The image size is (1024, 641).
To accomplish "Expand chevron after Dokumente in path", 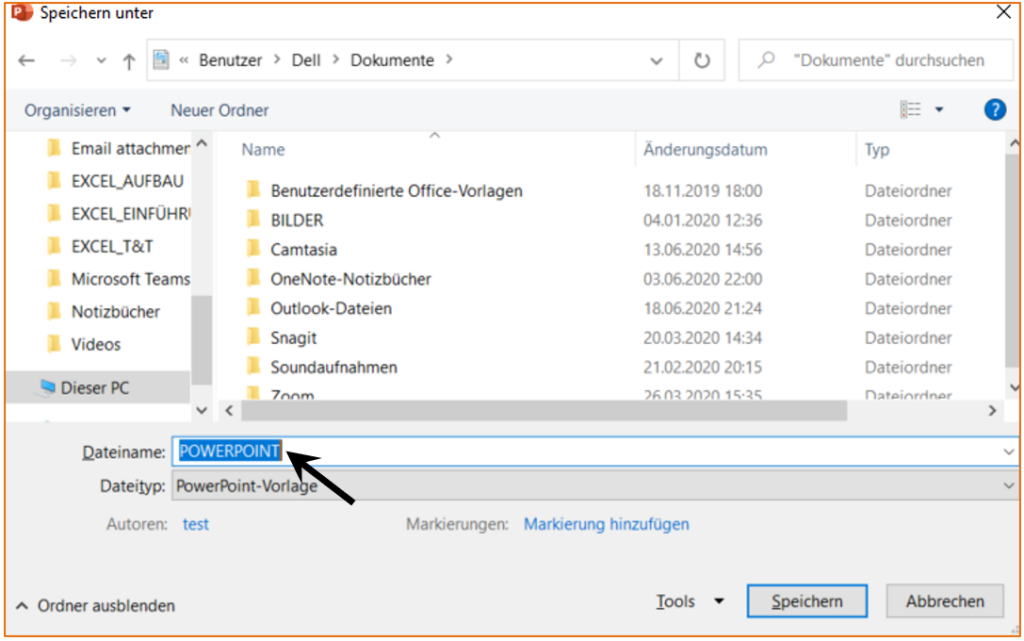I will [449, 59].
